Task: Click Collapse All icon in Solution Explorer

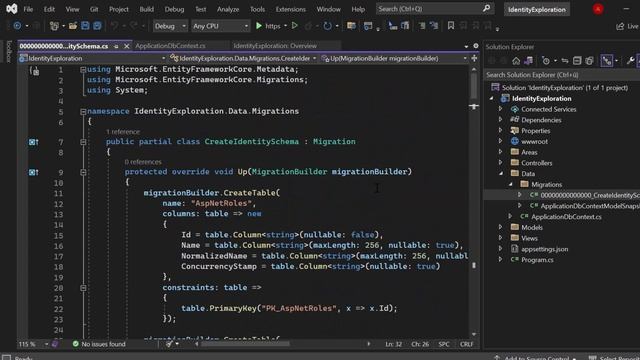Action: 577,61
